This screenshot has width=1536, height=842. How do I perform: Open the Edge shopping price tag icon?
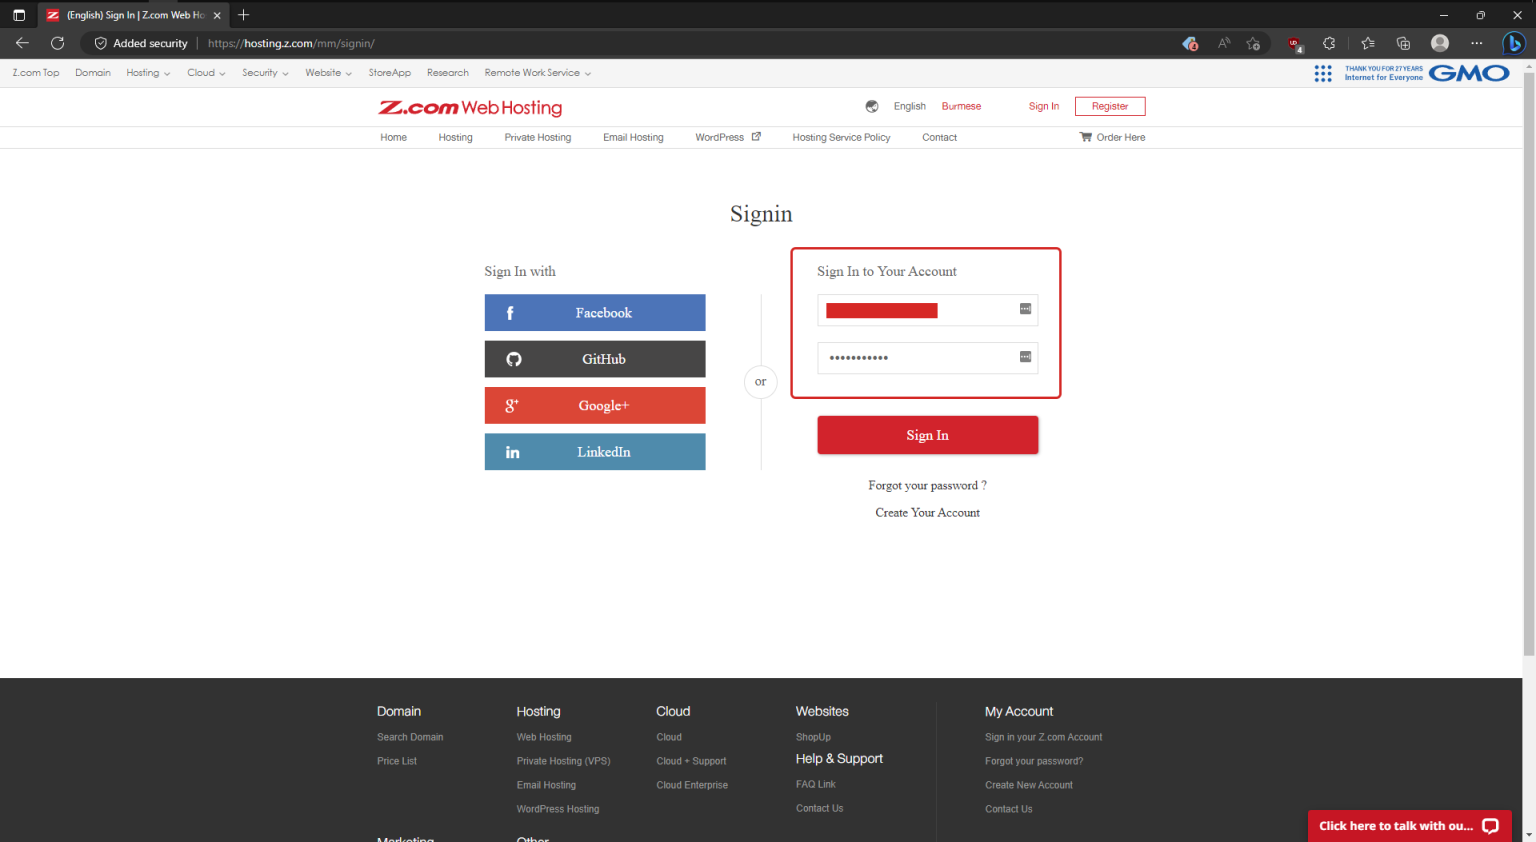pos(1190,43)
